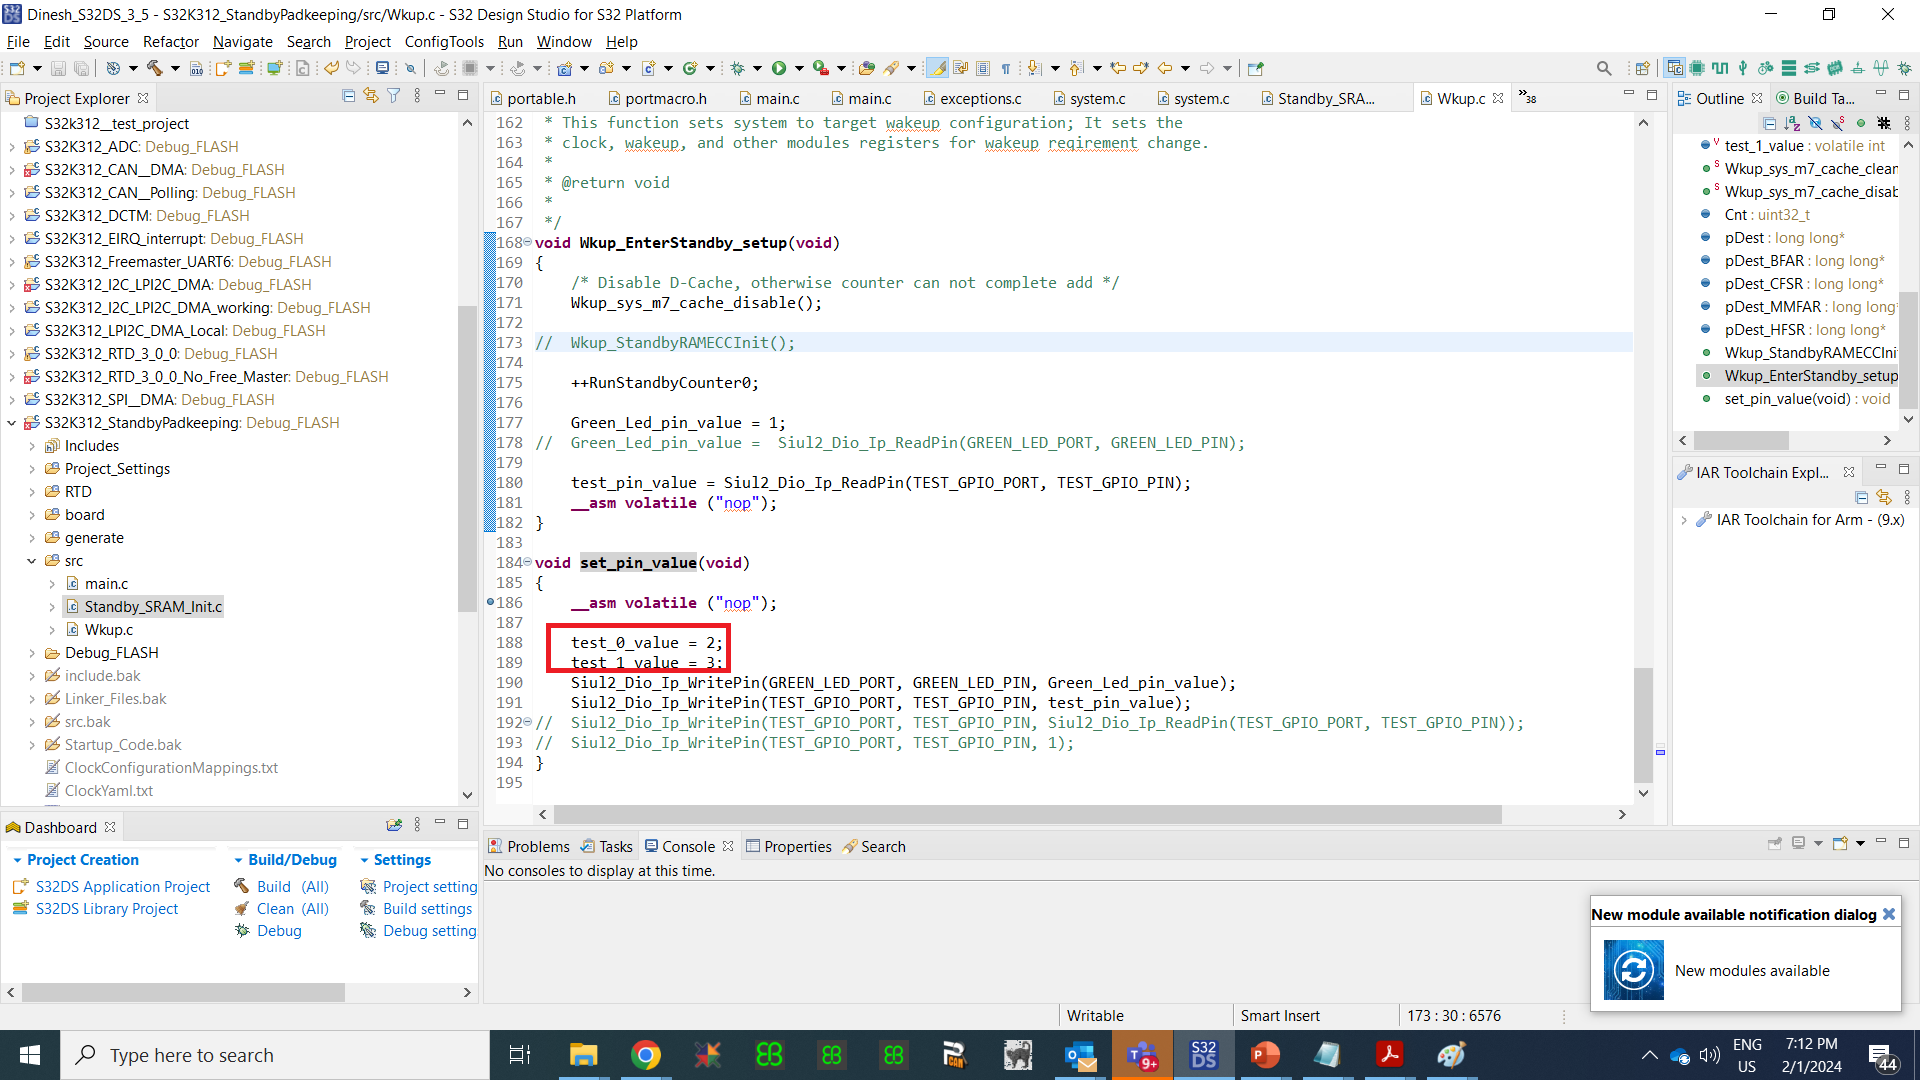Click the editor horizontal scrollbar
This screenshot has height=1080, width=1920.
1027,815
